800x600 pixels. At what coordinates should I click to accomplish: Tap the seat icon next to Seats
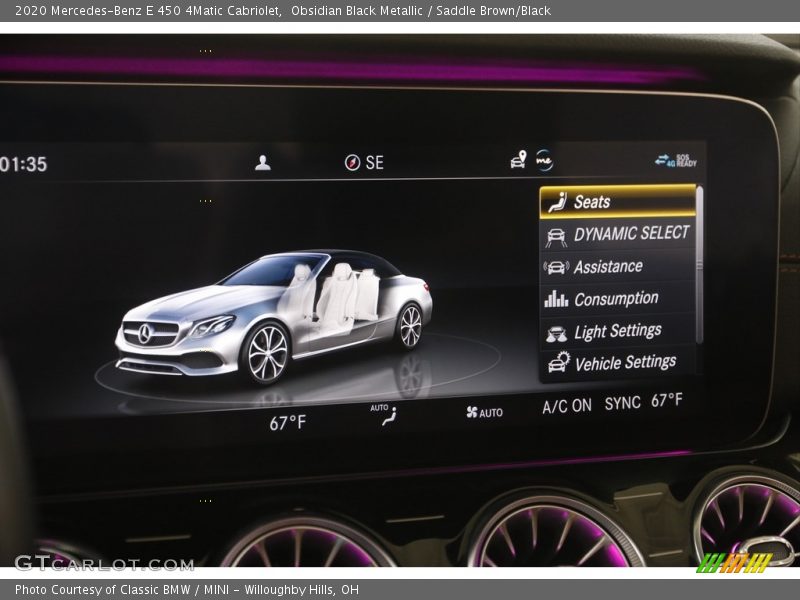[557, 203]
